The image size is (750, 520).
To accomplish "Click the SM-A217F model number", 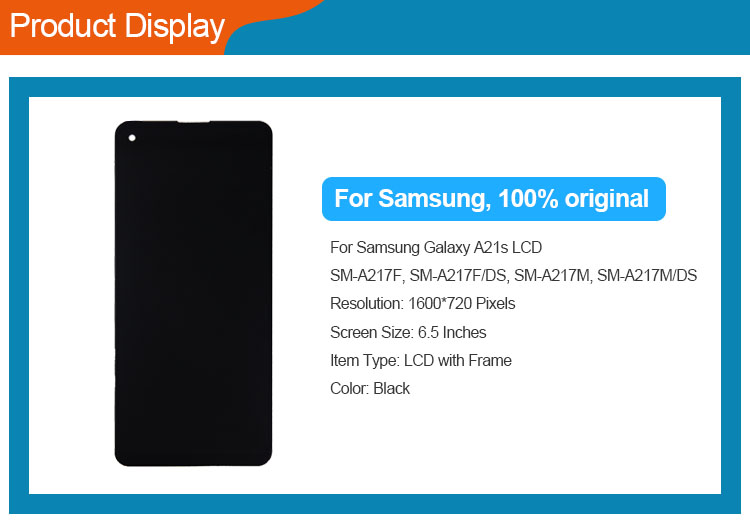I will [x=366, y=276].
